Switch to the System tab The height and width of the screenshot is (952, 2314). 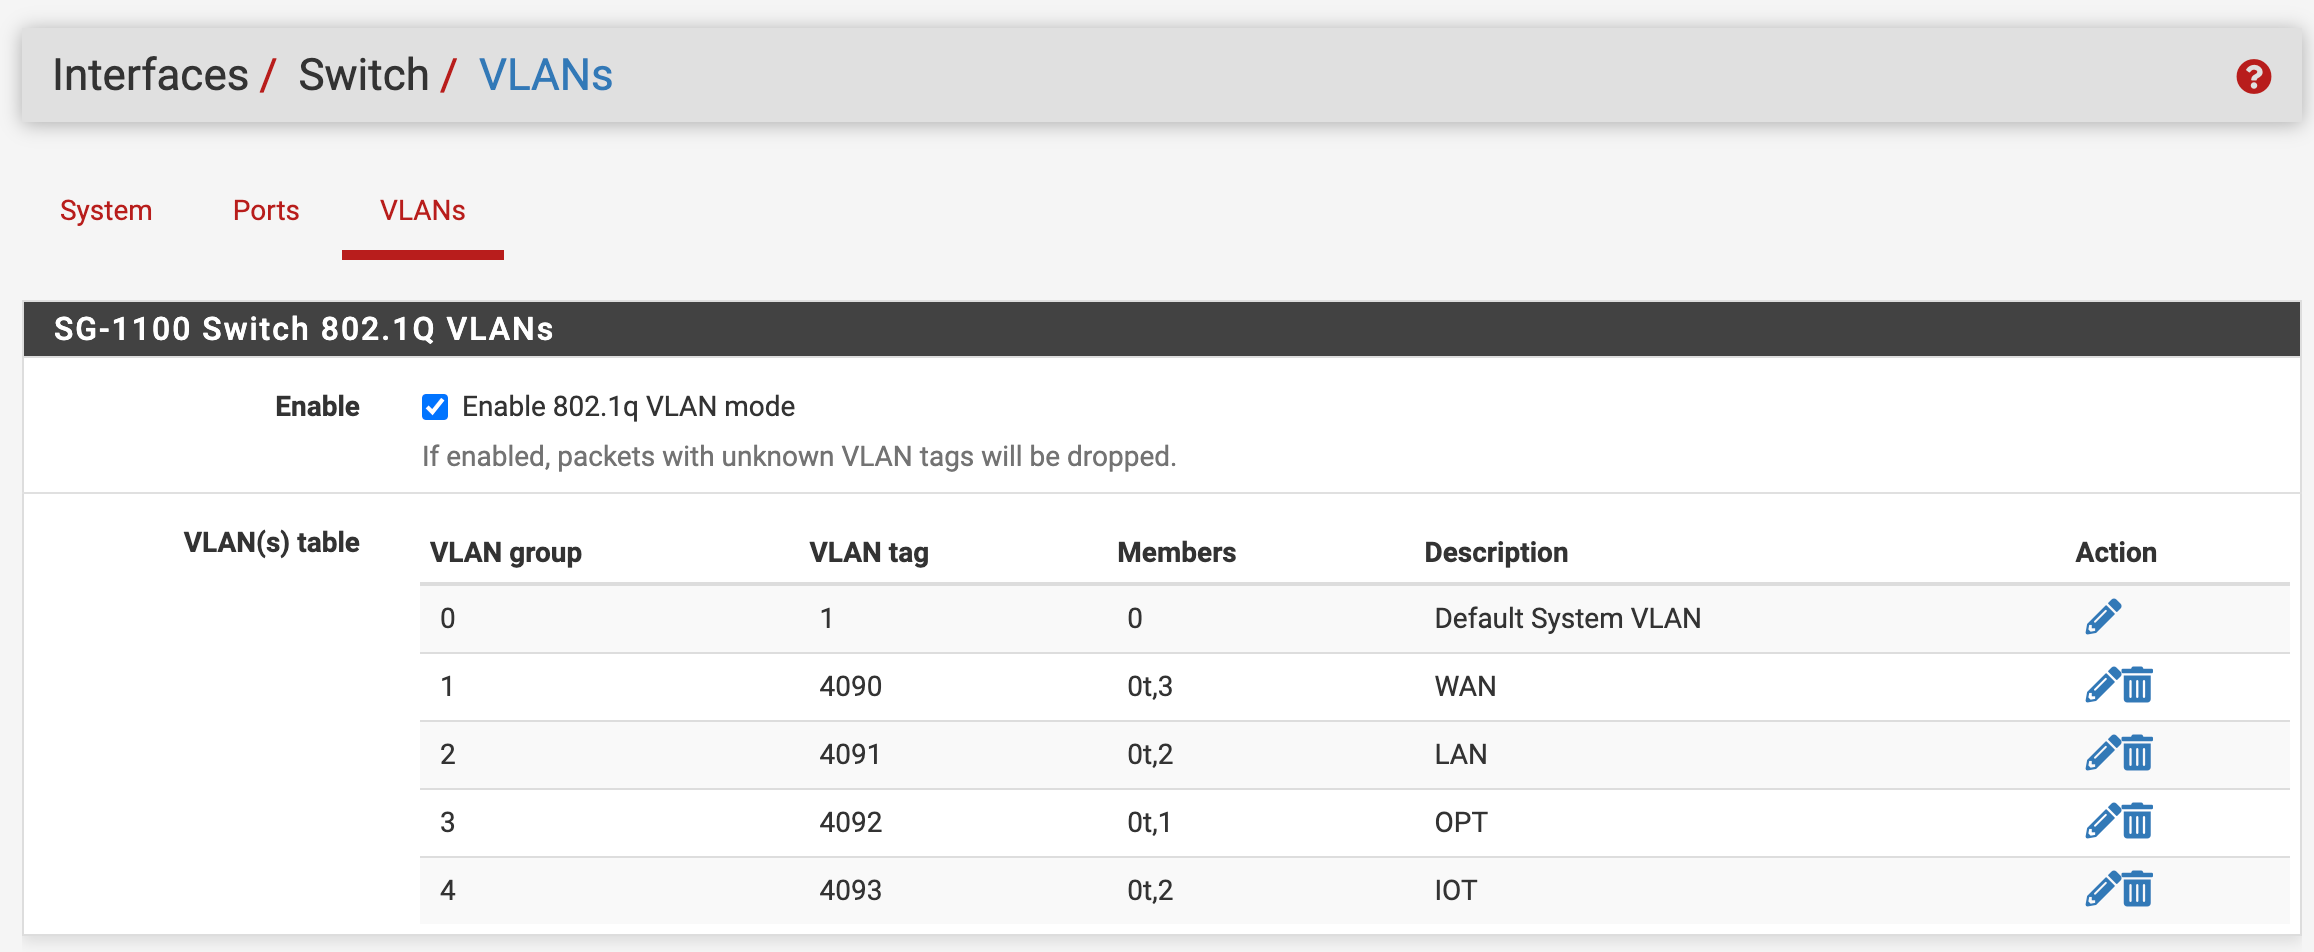[106, 211]
